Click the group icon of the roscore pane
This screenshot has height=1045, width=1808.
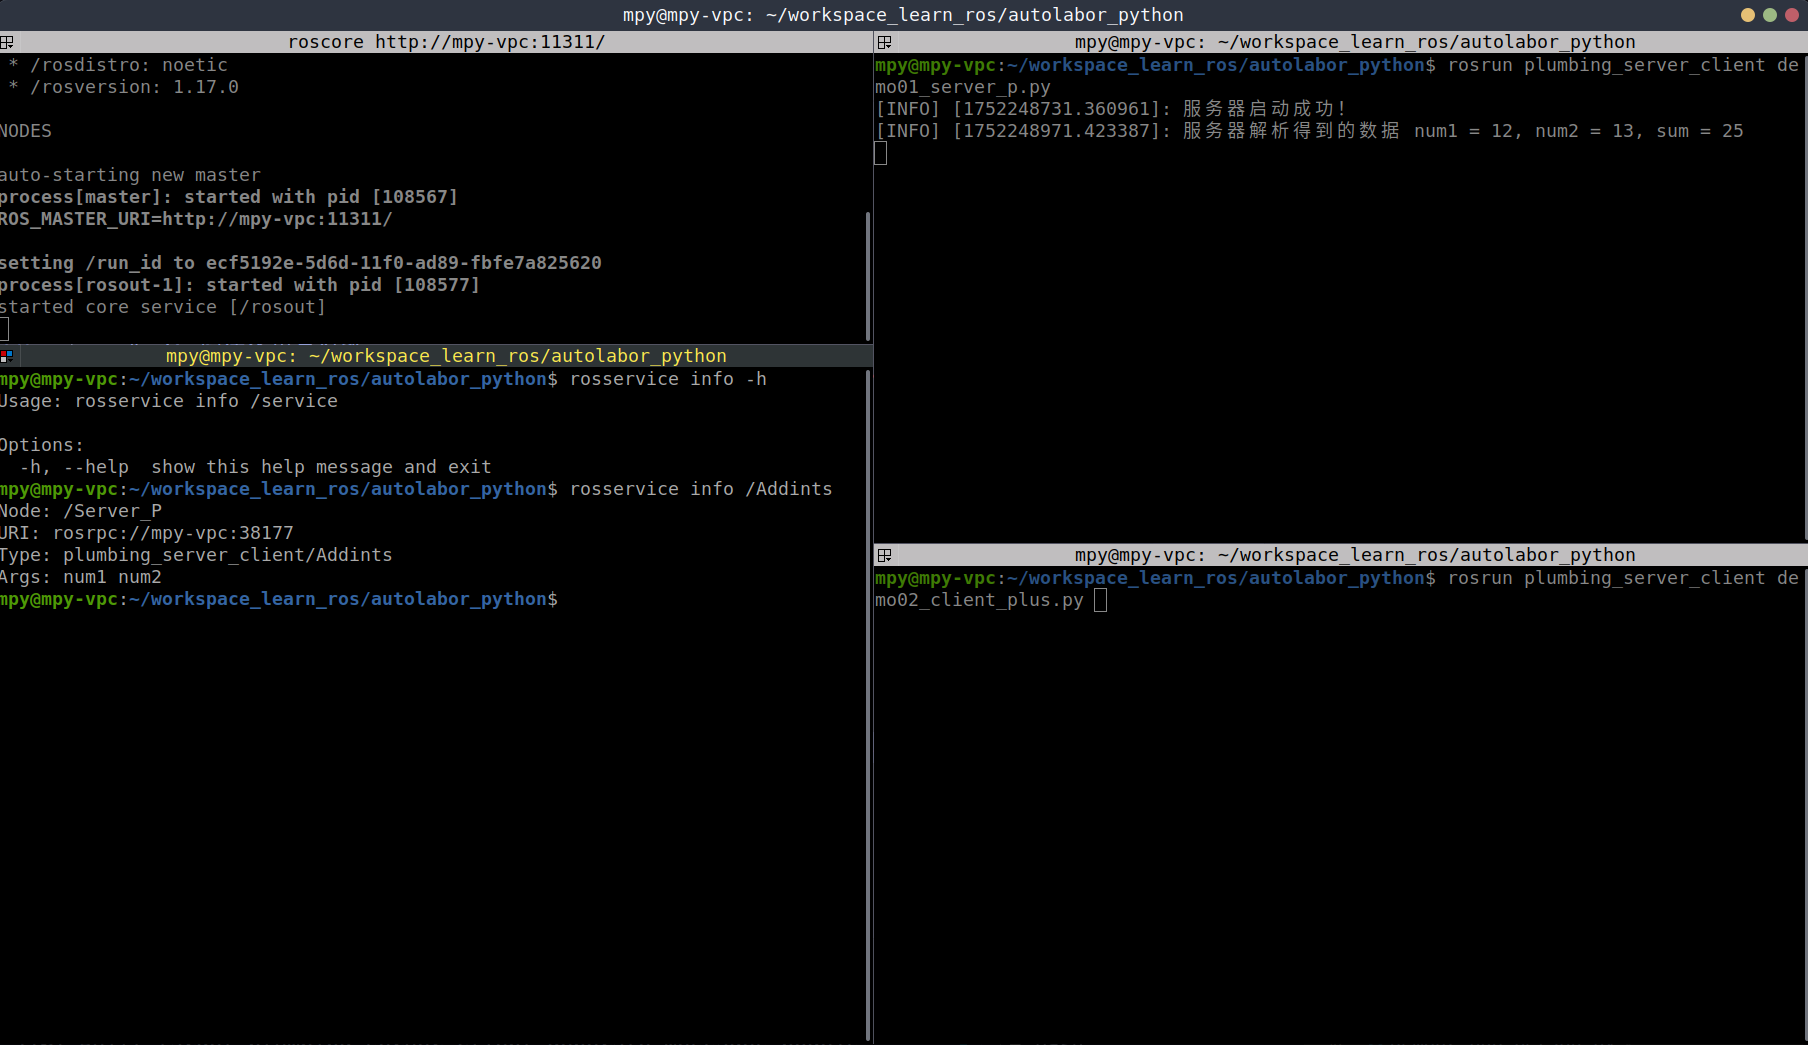coord(7,42)
